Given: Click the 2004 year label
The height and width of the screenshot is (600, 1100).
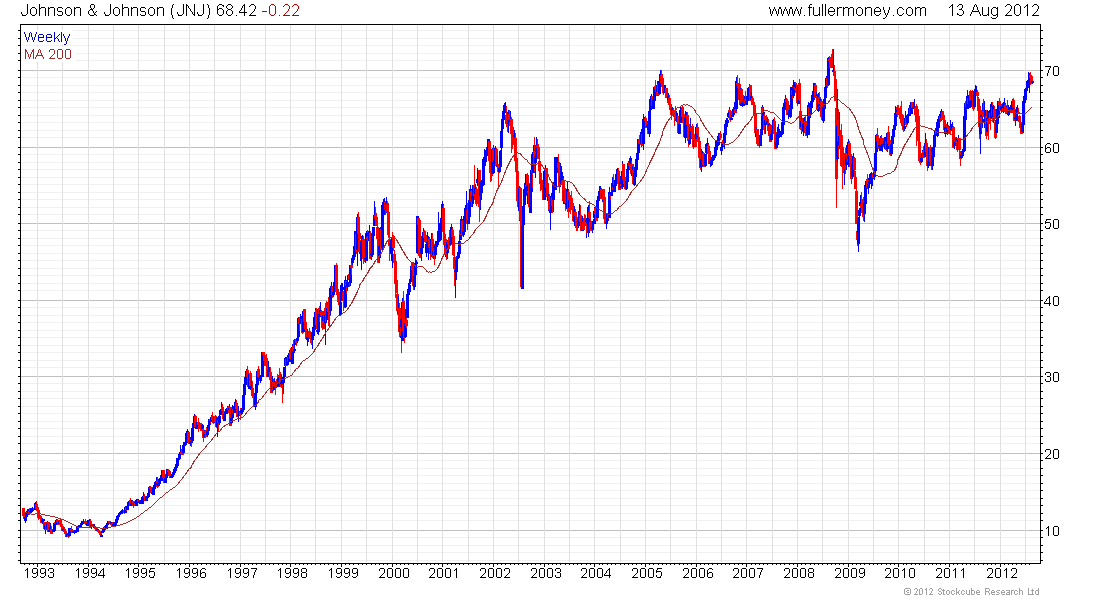Looking at the screenshot, I should tap(596, 573).
